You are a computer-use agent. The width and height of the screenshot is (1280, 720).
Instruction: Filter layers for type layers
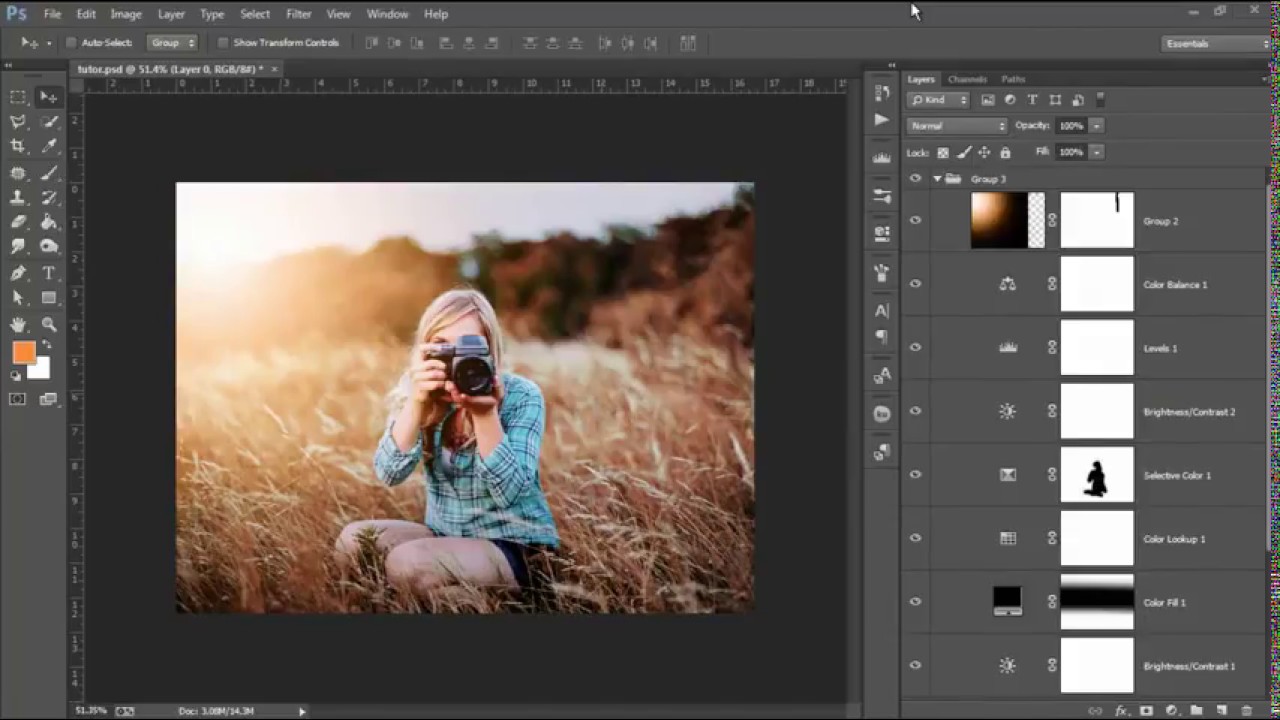click(1032, 100)
